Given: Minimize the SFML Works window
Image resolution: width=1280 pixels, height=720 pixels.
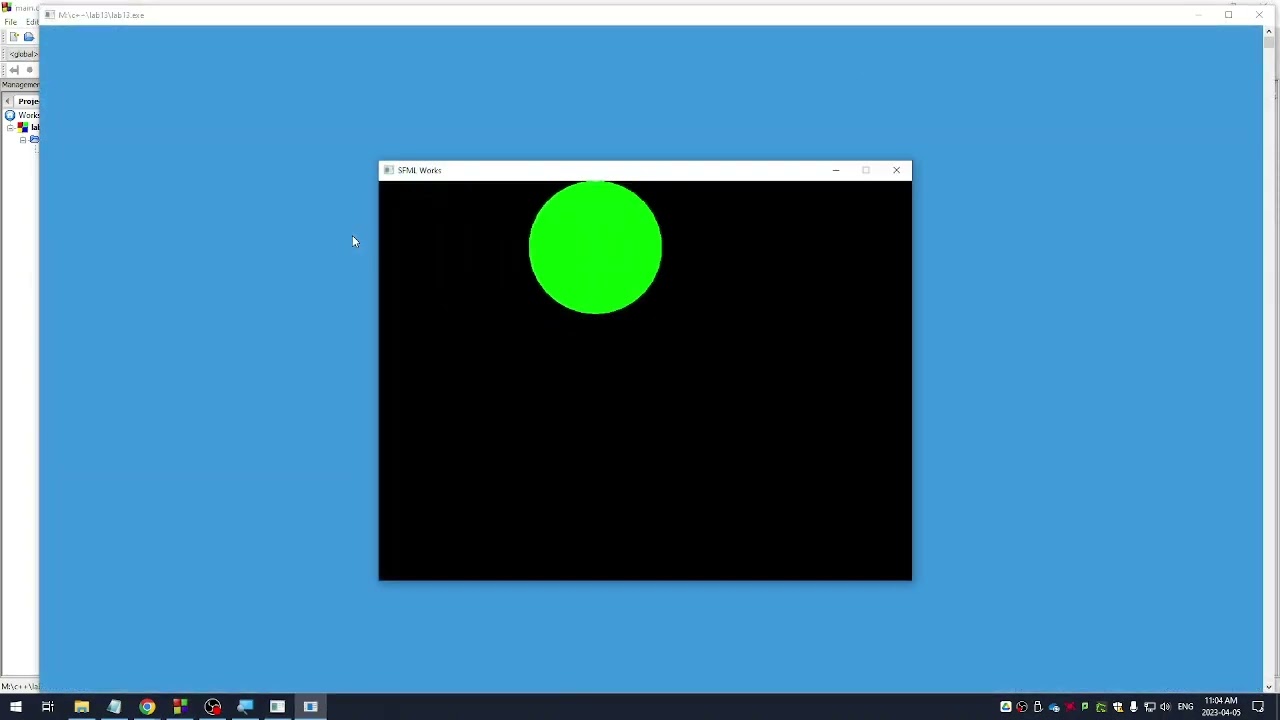Looking at the screenshot, I should [836, 170].
